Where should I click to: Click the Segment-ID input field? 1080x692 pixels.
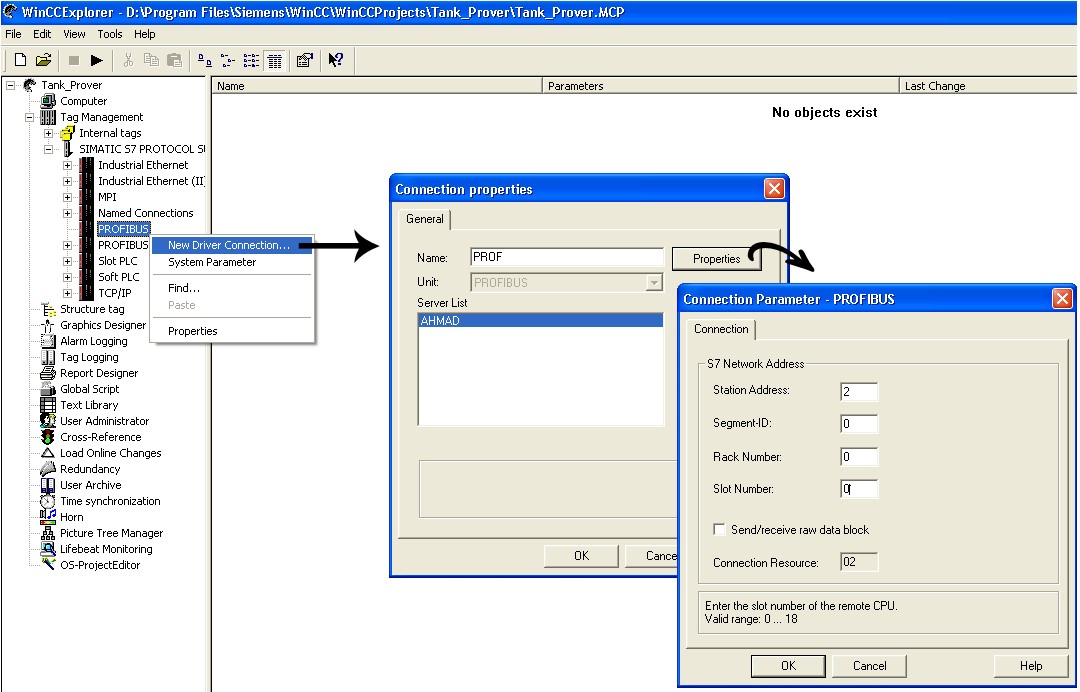(x=859, y=423)
